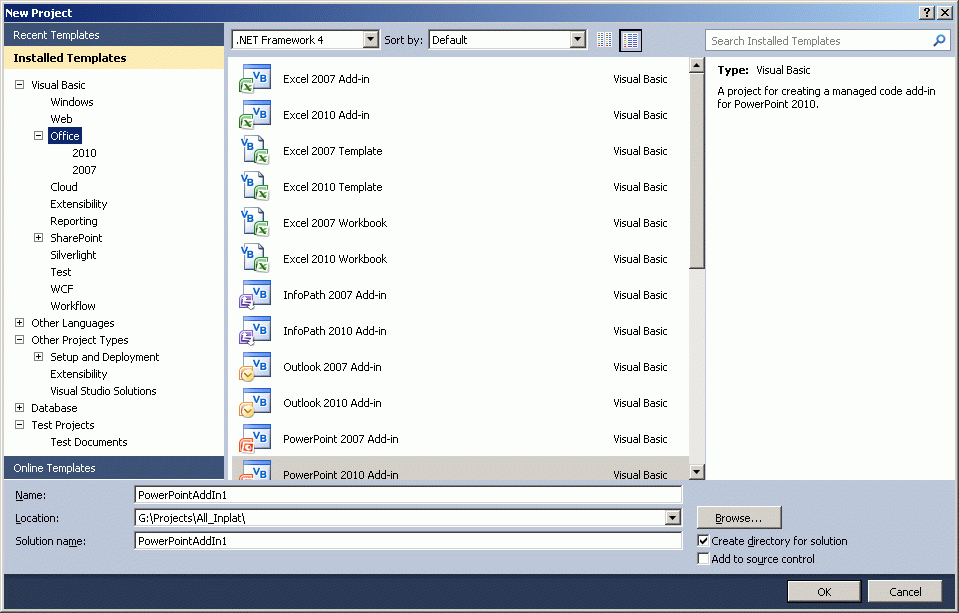Select Extensibility under Other Project Types
This screenshot has width=959, height=613.
point(78,374)
